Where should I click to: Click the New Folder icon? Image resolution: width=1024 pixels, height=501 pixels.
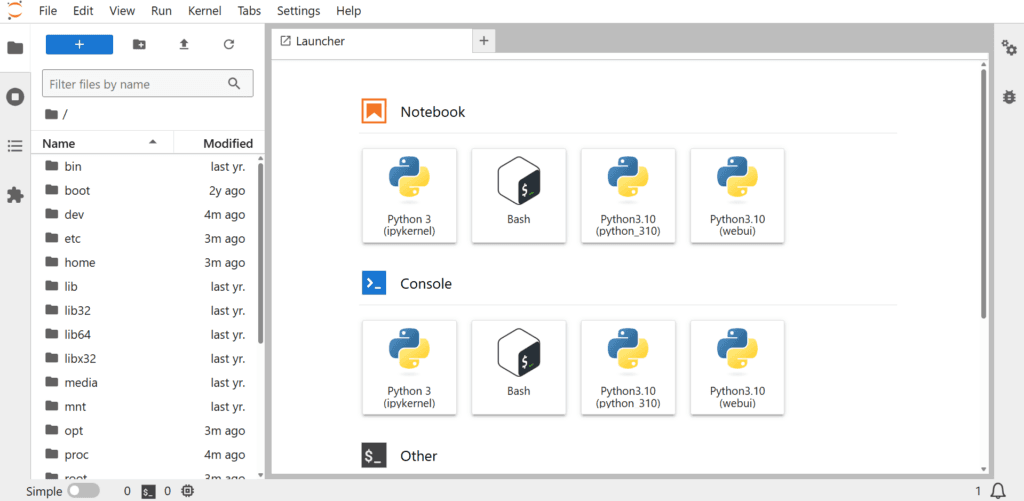139,44
